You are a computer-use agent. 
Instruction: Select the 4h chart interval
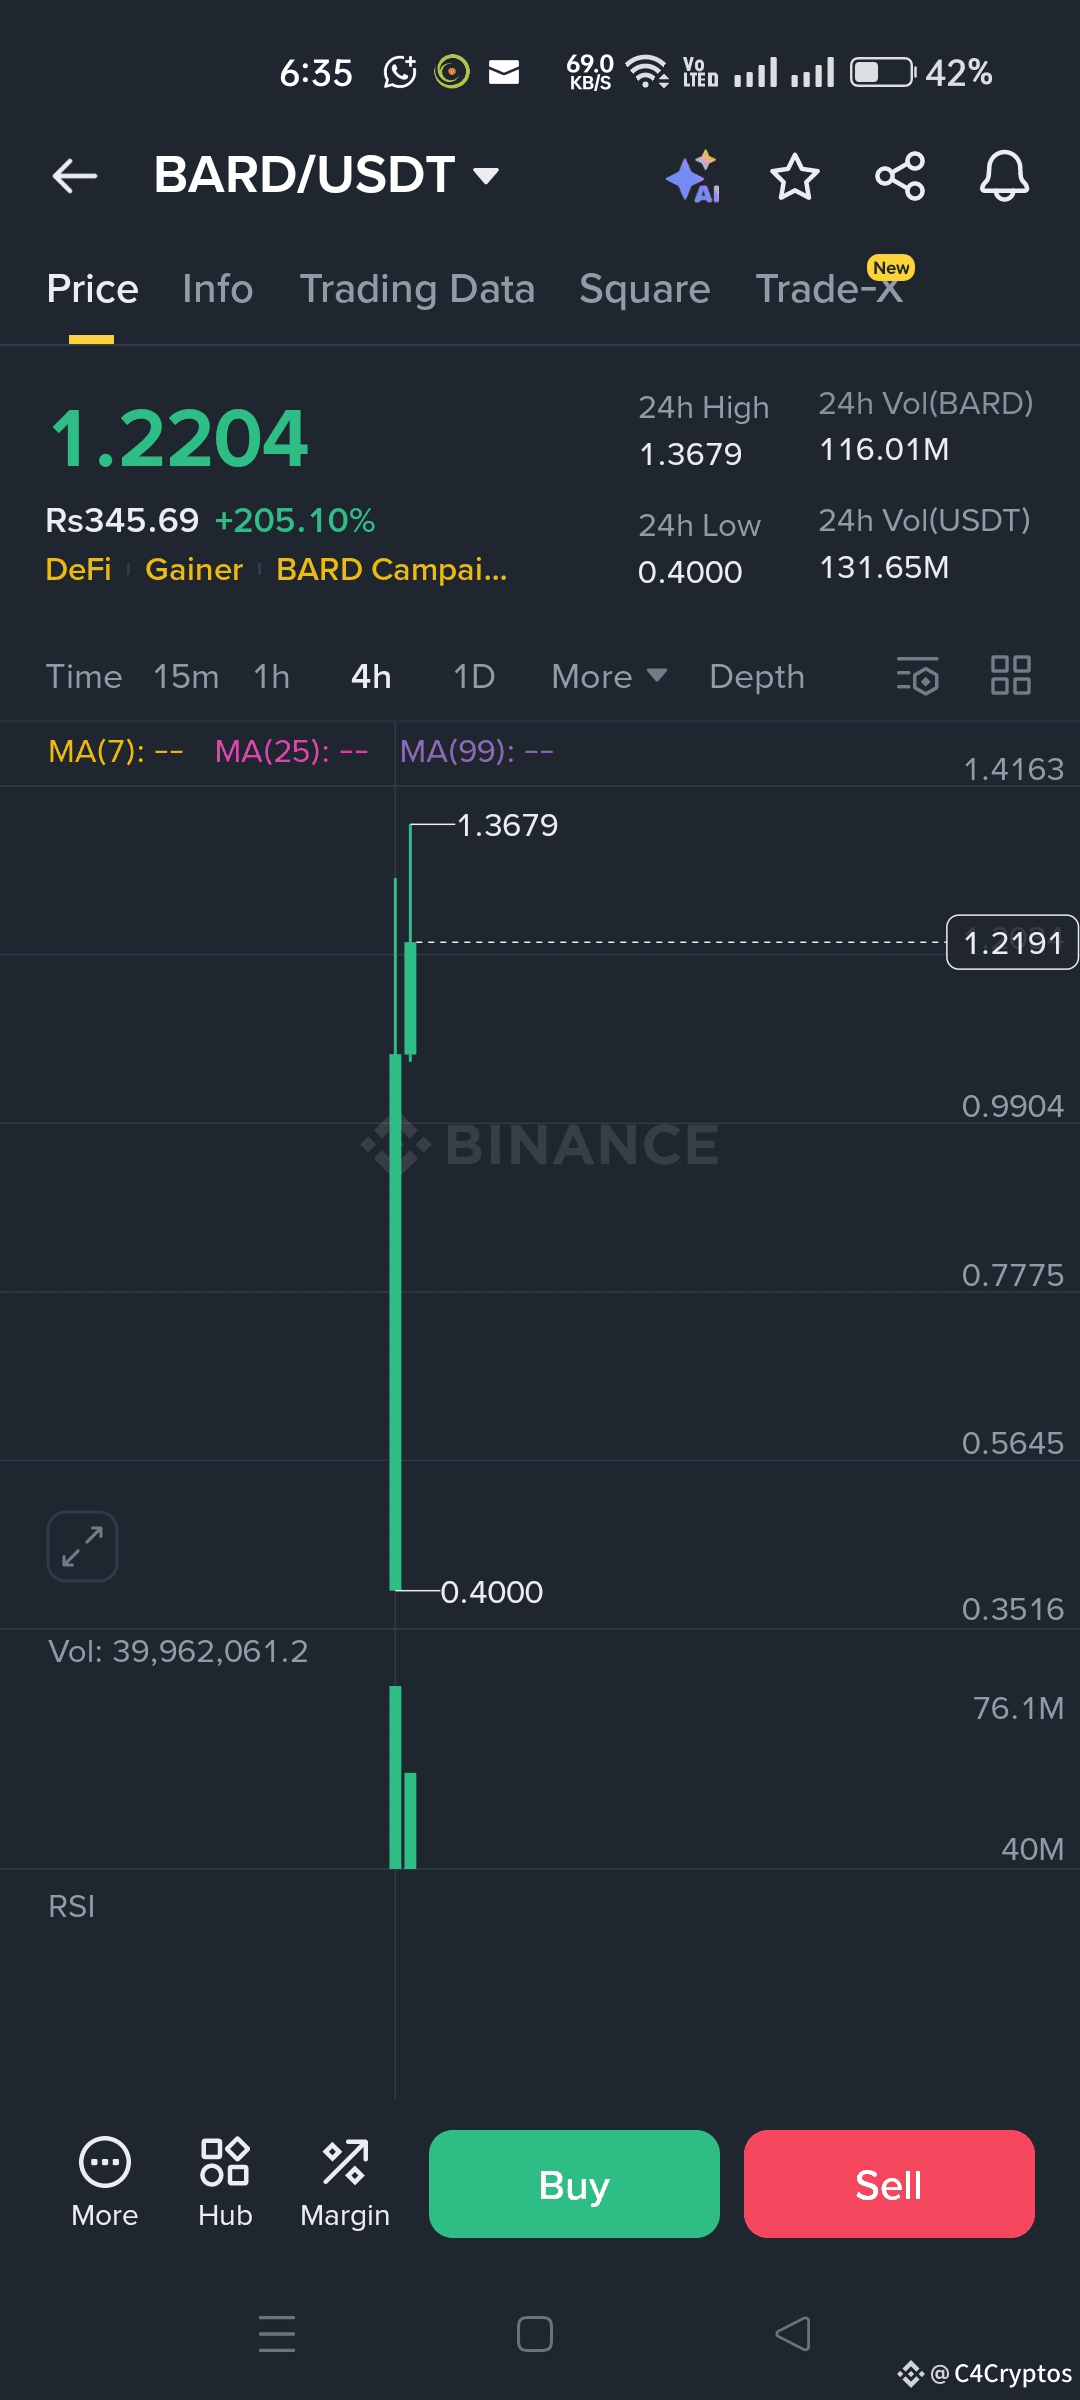371,677
